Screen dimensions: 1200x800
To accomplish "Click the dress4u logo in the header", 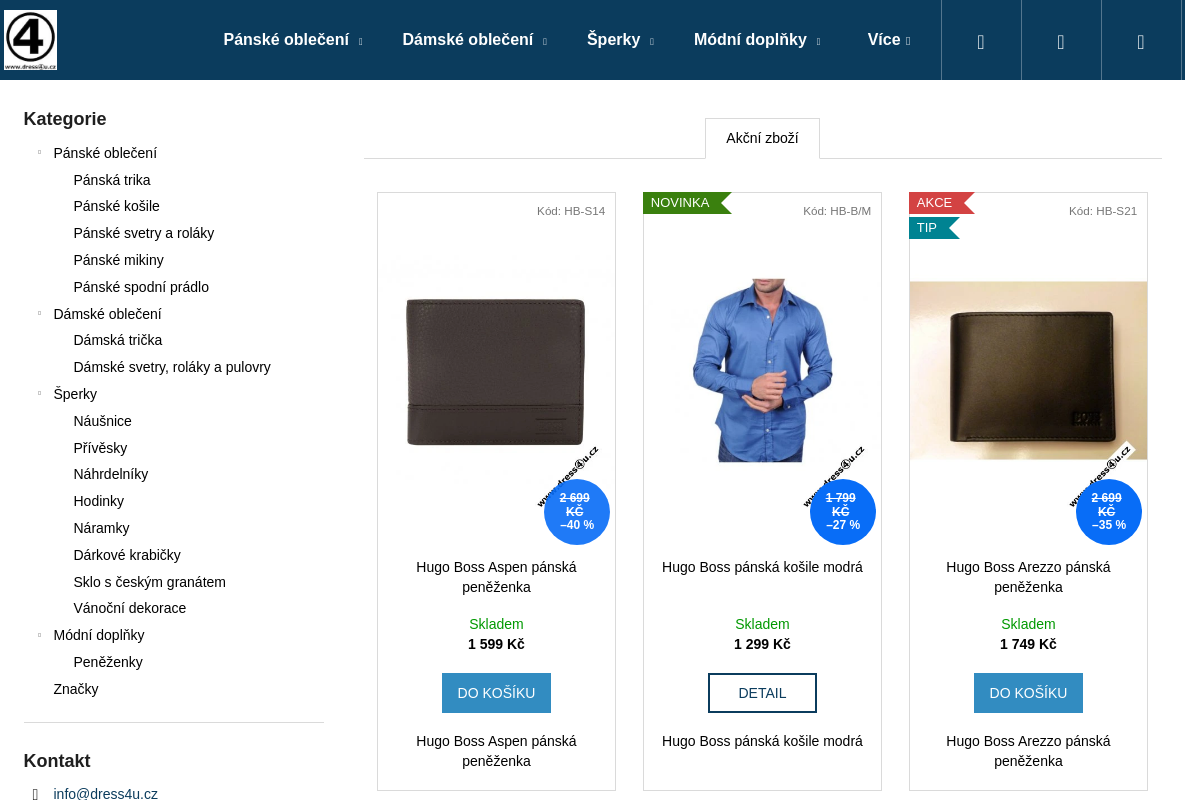I will point(30,40).
